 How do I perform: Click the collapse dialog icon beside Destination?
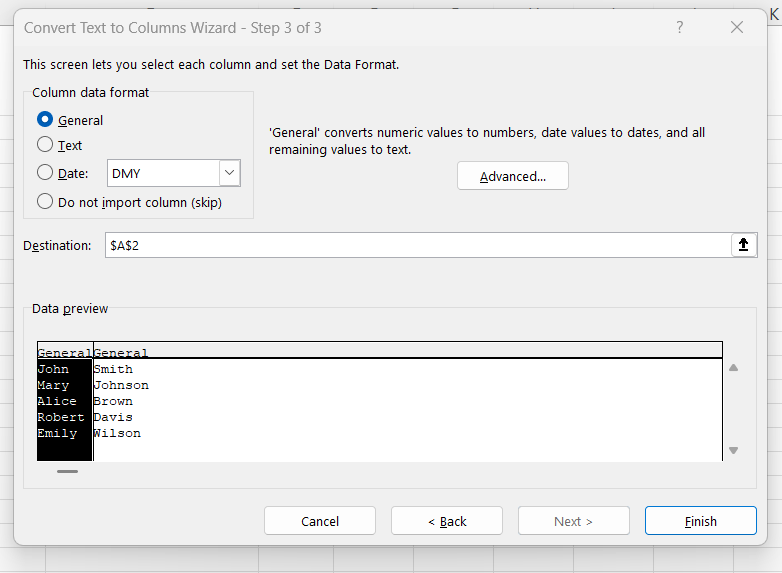click(743, 245)
